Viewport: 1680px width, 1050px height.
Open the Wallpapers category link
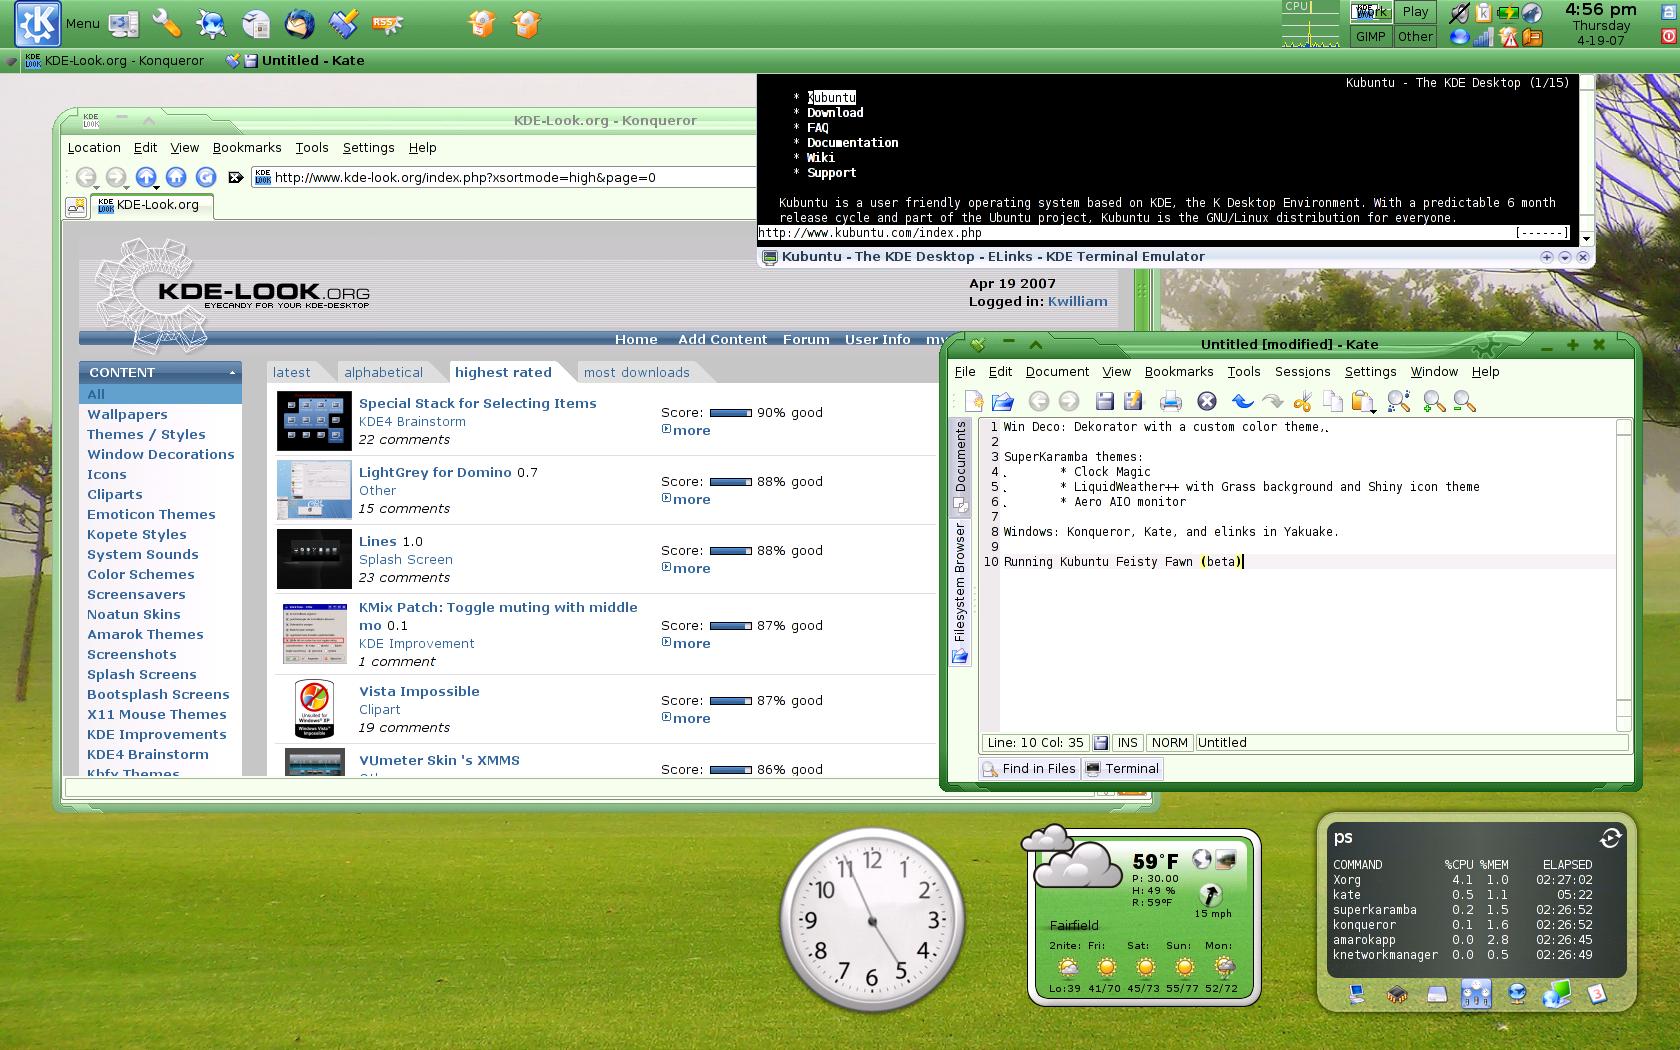[x=127, y=414]
